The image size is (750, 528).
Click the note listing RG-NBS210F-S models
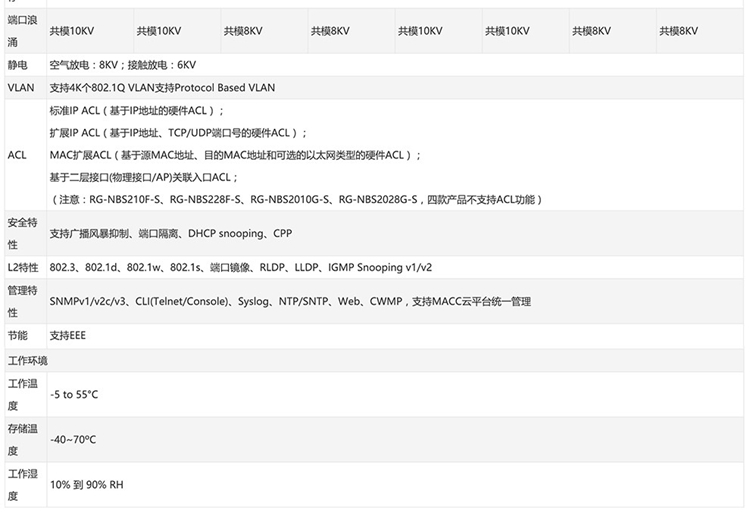[295, 200]
